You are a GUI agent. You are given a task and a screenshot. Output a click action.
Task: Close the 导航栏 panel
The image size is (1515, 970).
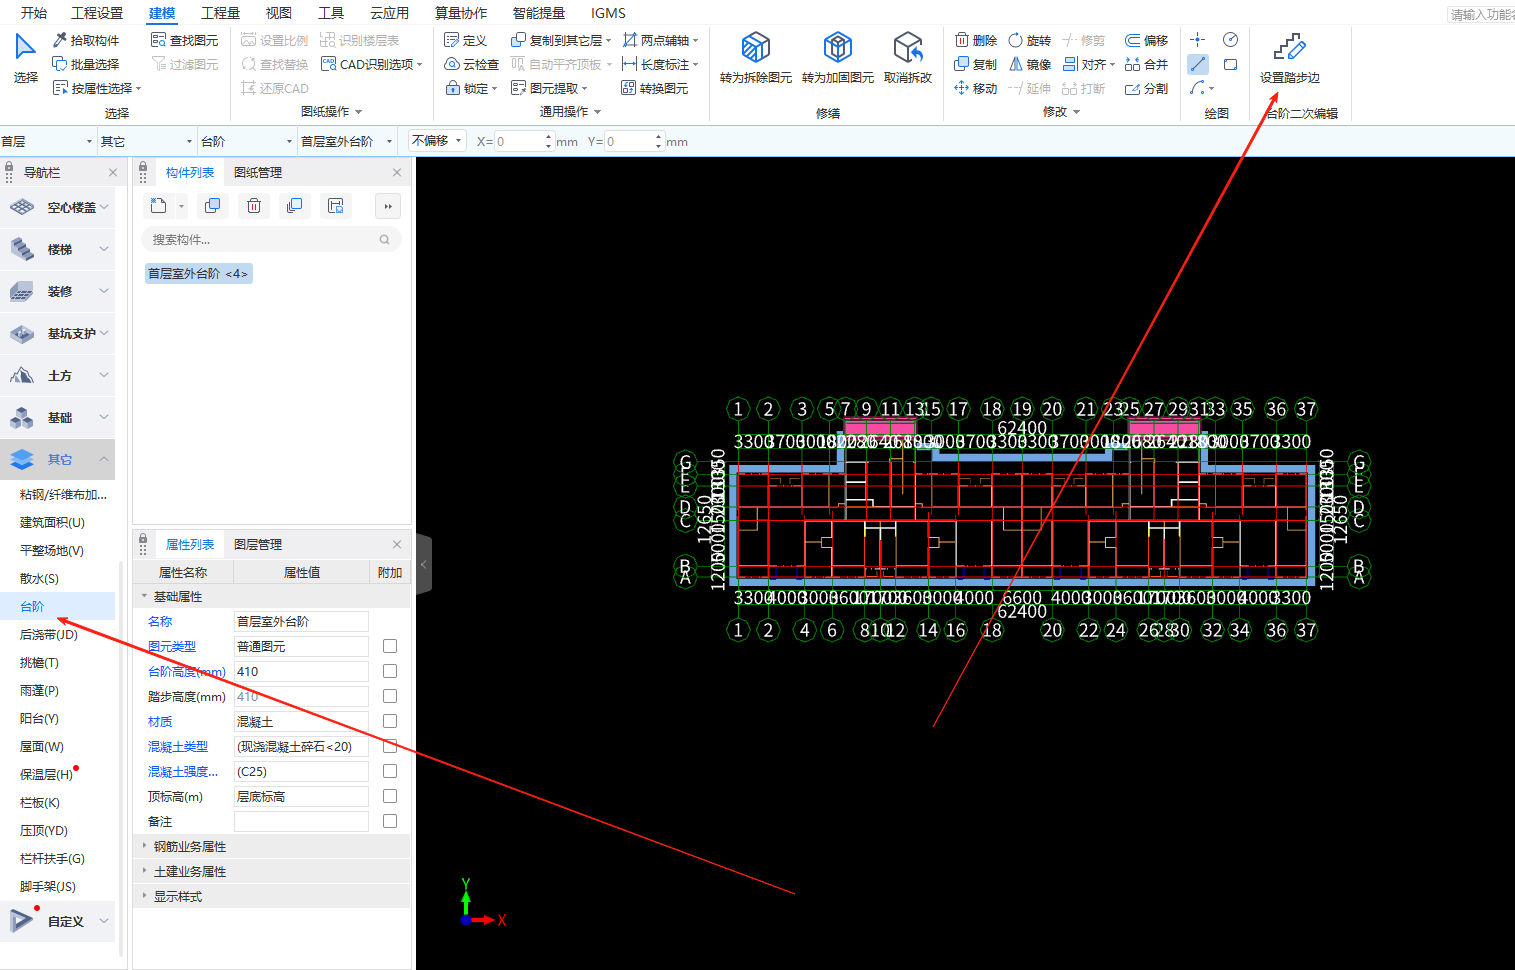click(113, 172)
